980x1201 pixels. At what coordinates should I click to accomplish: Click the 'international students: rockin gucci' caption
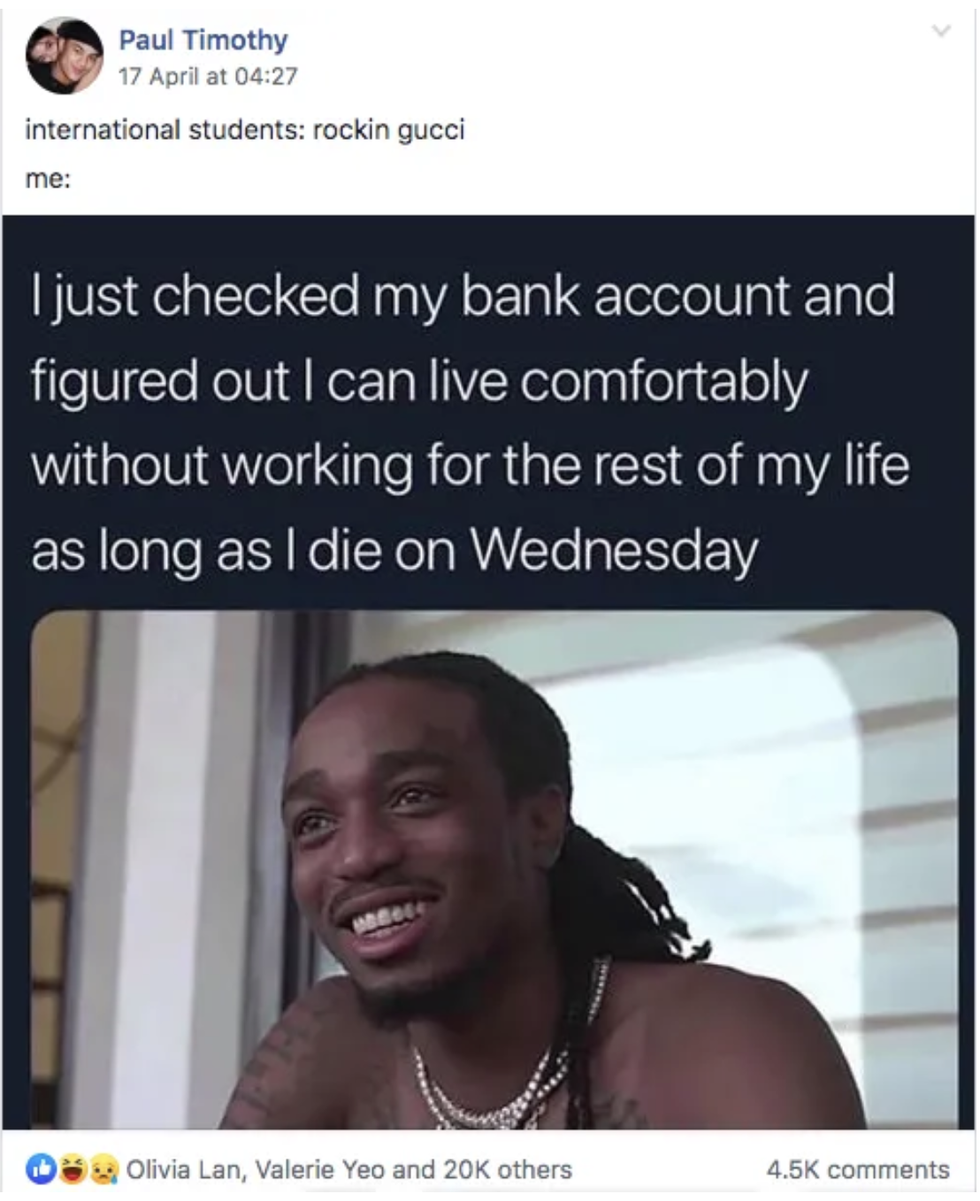[x=243, y=131]
